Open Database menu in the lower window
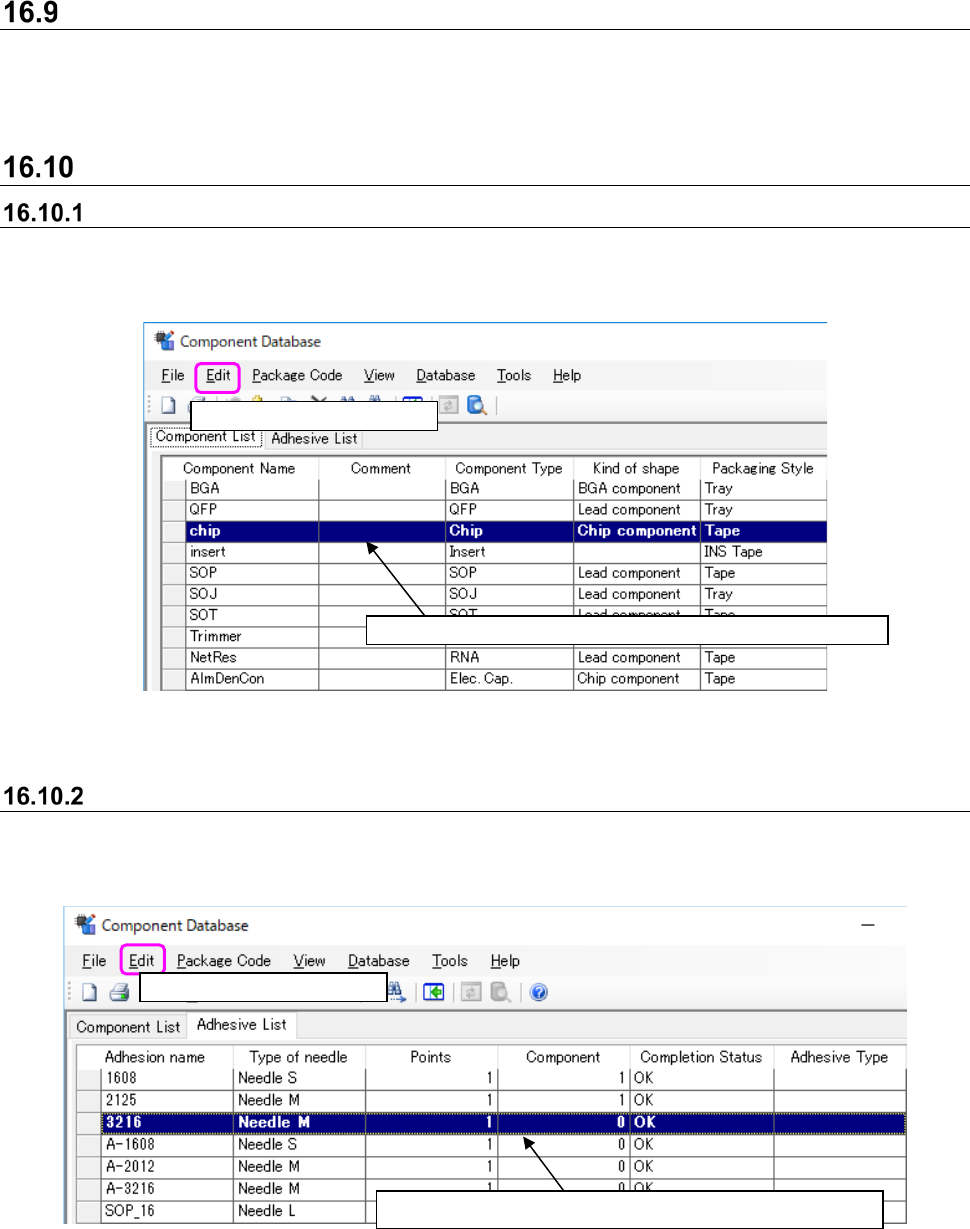The height and width of the screenshot is (1229, 970). point(378,961)
